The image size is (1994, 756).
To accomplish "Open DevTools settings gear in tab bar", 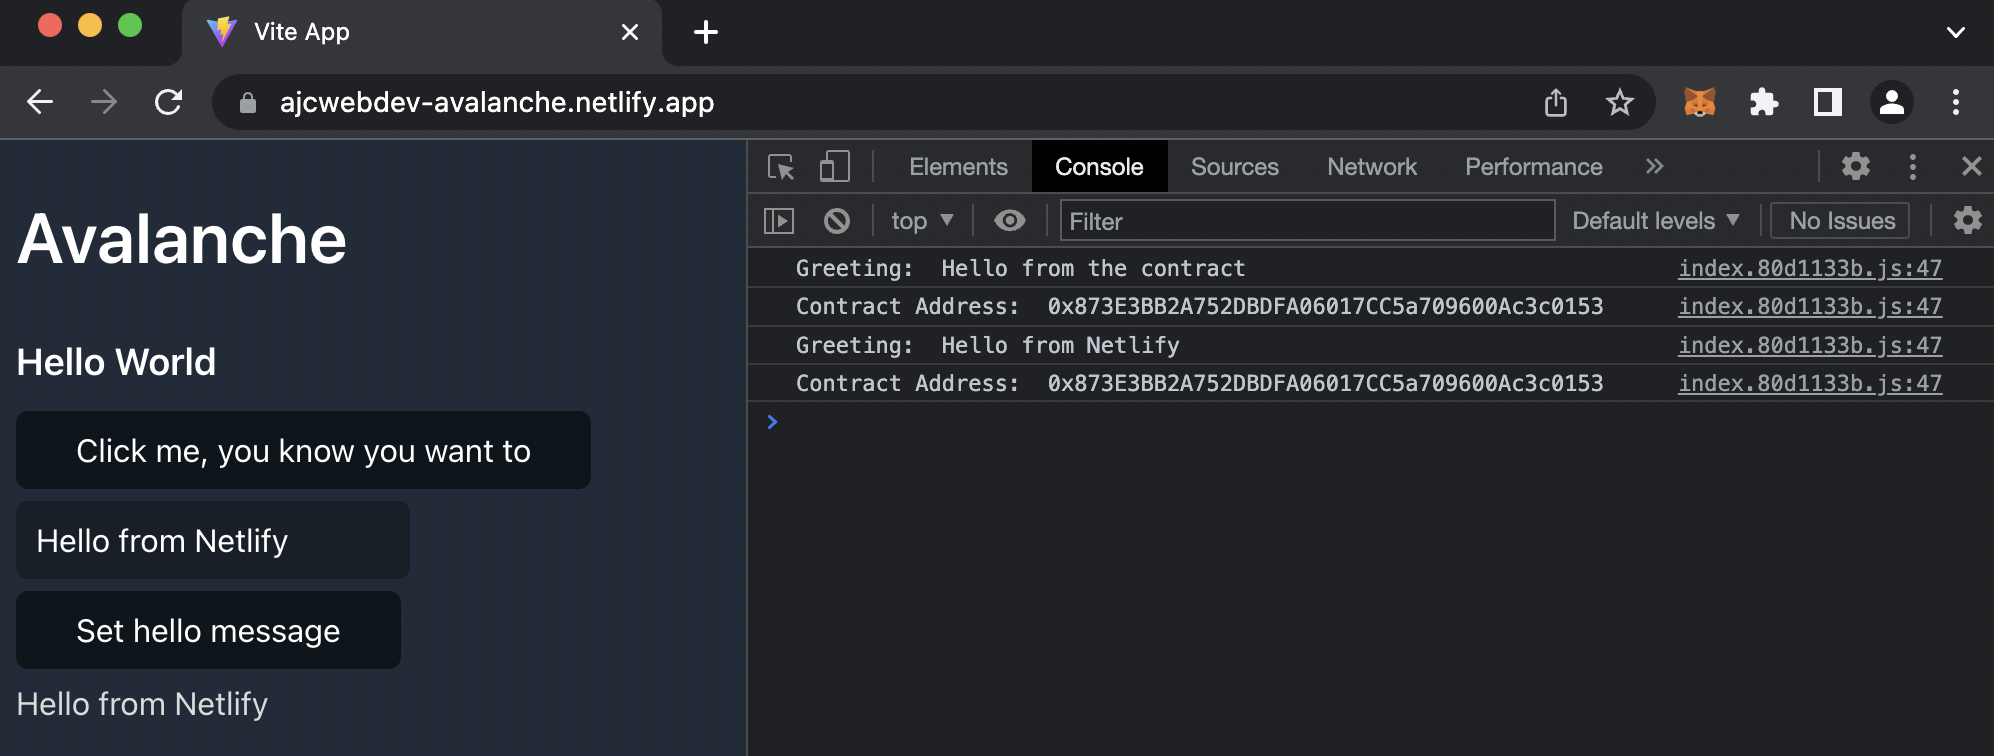I will (1856, 166).
